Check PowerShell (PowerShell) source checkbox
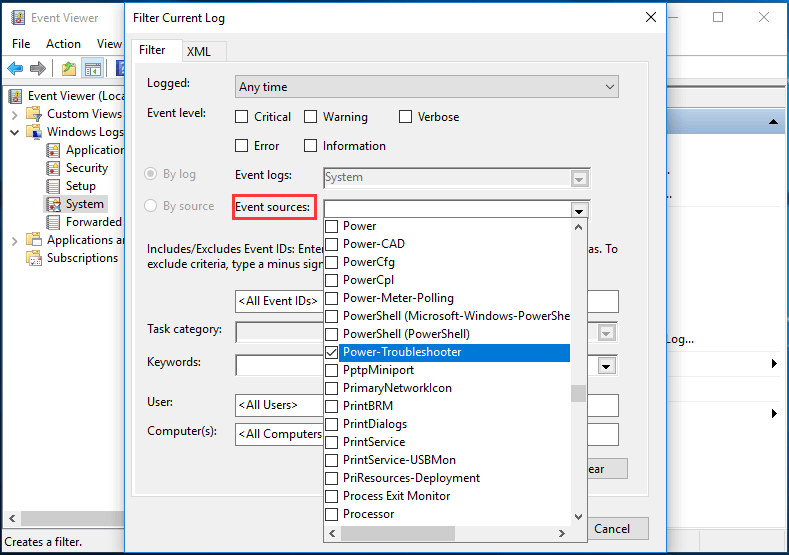 click(x=331, y=335)
